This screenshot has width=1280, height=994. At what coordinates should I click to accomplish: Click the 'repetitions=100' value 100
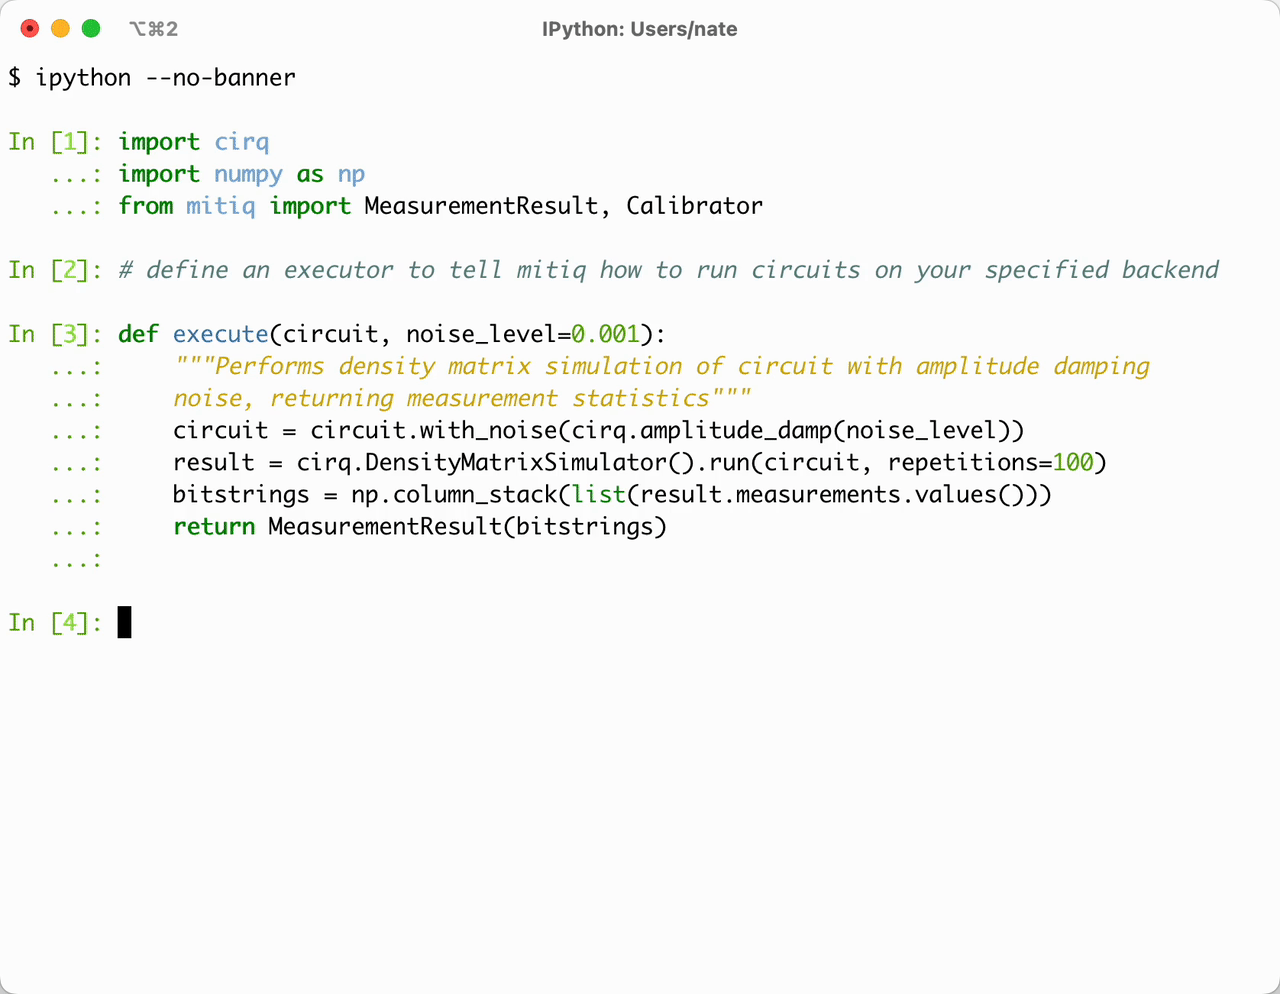(1073, 463)
